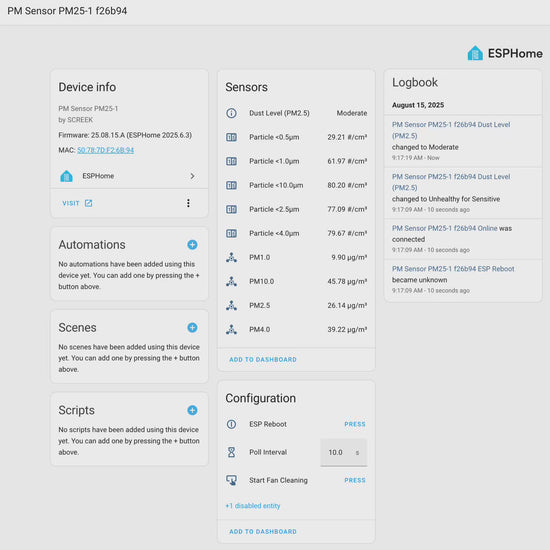
Task: Show the +1 disabled entity
Action: [x=253, y=506]
